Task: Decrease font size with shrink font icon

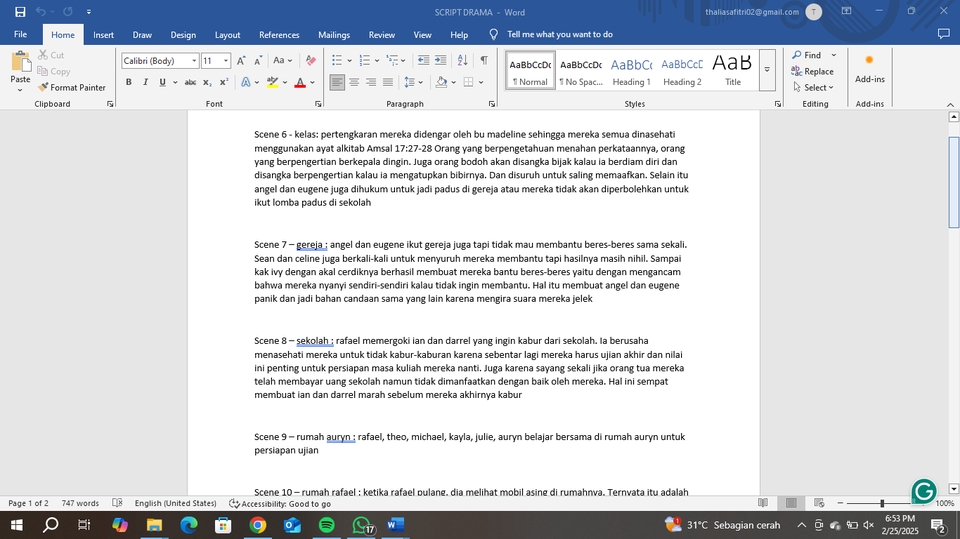Action: pyautogui.click(x=258, y=61)
